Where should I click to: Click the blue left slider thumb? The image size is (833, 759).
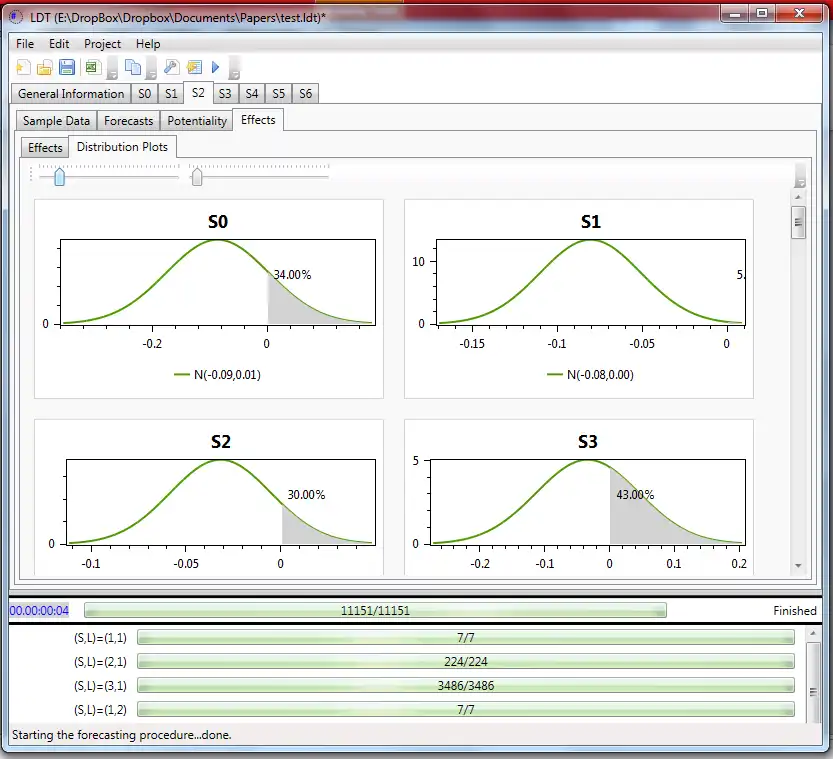tap(59, 177)
